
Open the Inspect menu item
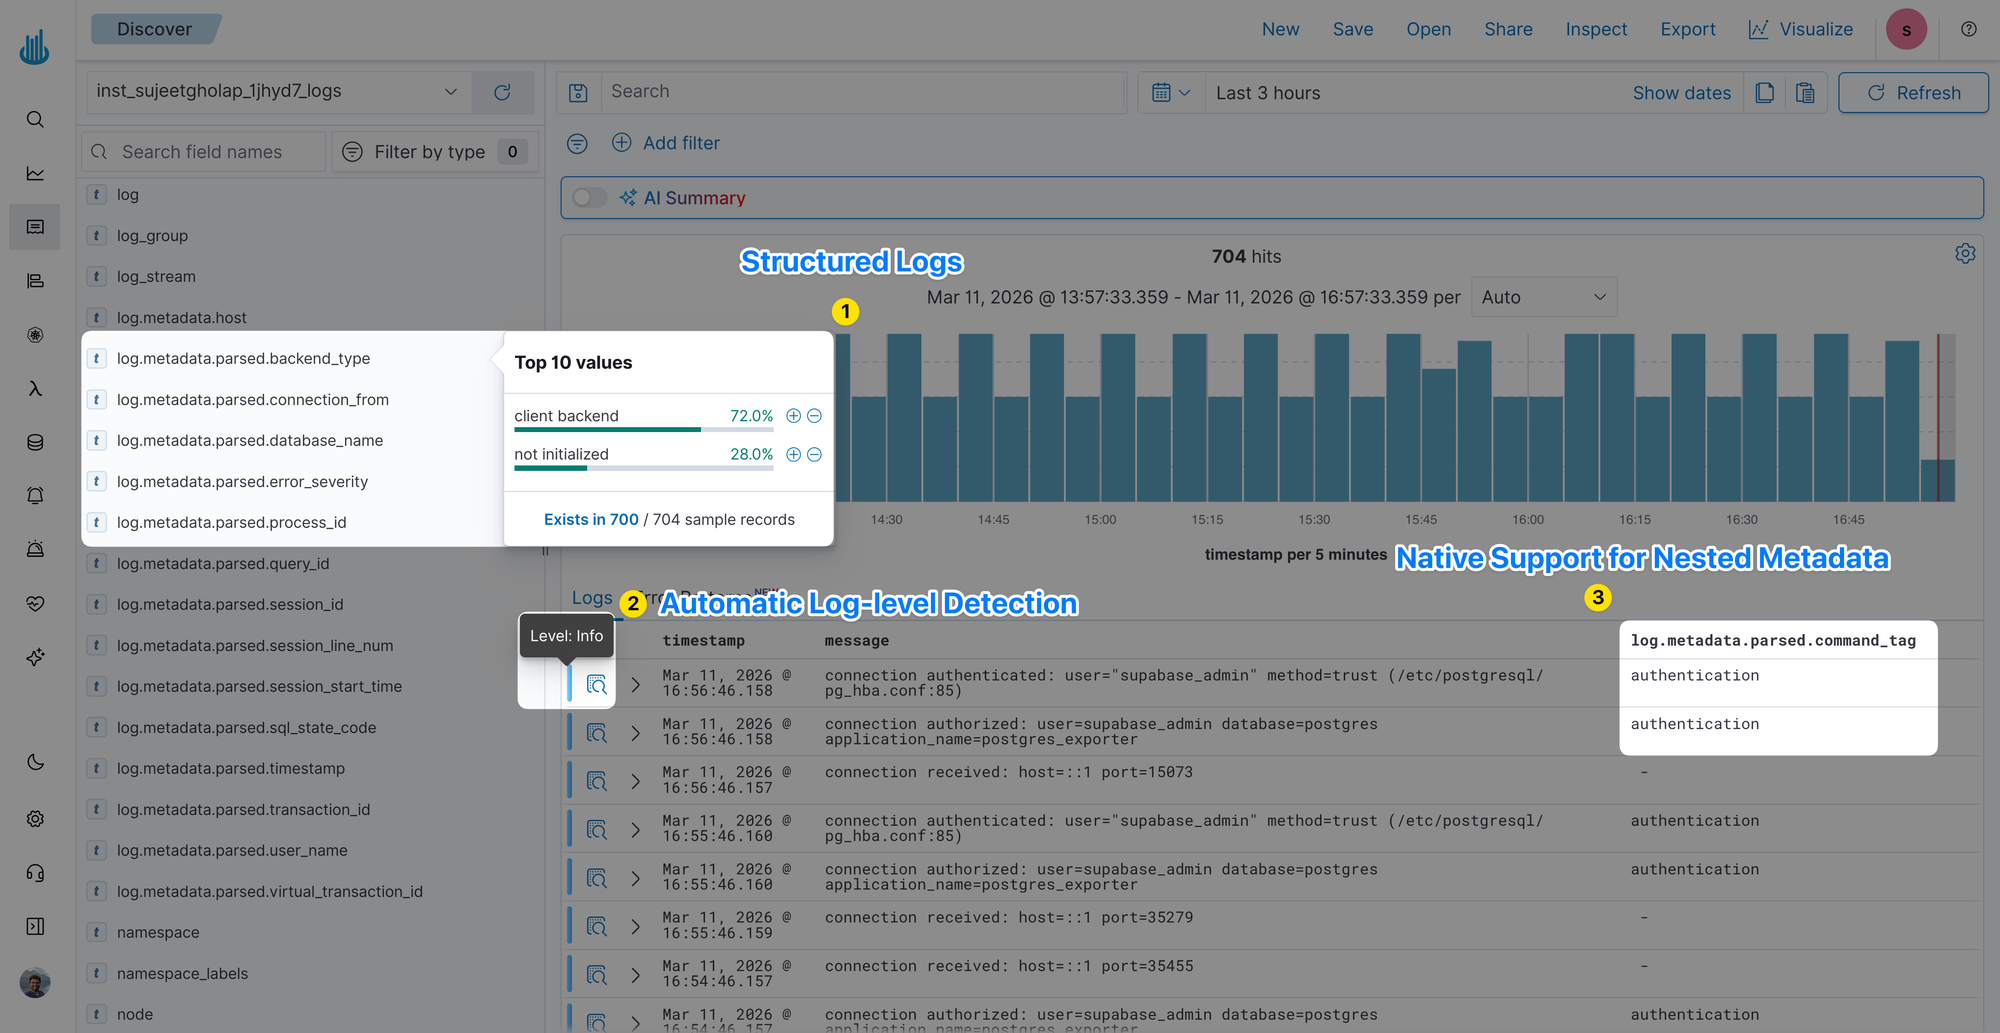point(1596,30)
